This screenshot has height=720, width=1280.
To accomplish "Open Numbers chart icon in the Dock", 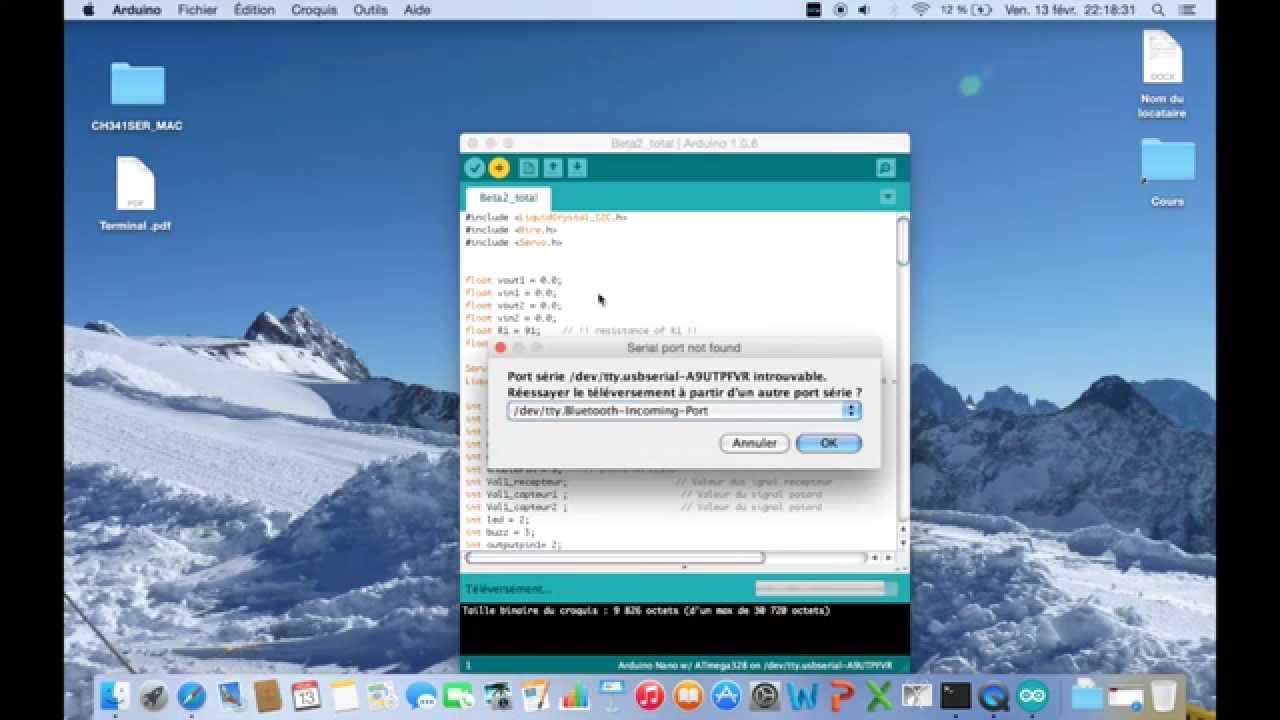I will pos(574,695).
